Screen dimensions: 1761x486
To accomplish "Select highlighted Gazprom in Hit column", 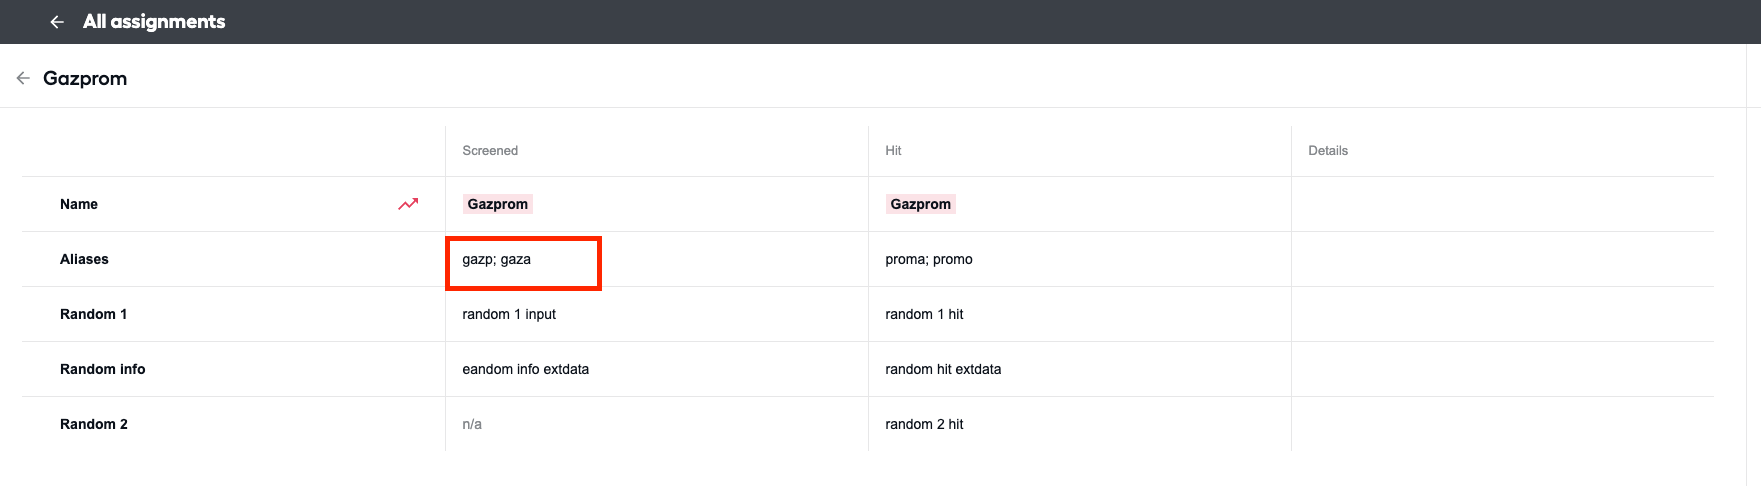I will coord(921,204).
